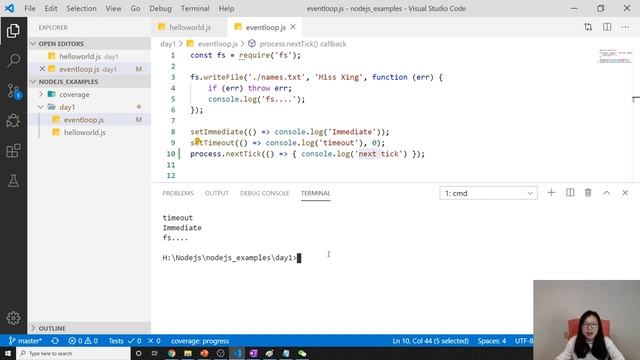Click eventloop.js in the breadcrumb
Image resolution: width=640 pixels, height=360 pixels.
click(218, 44)
